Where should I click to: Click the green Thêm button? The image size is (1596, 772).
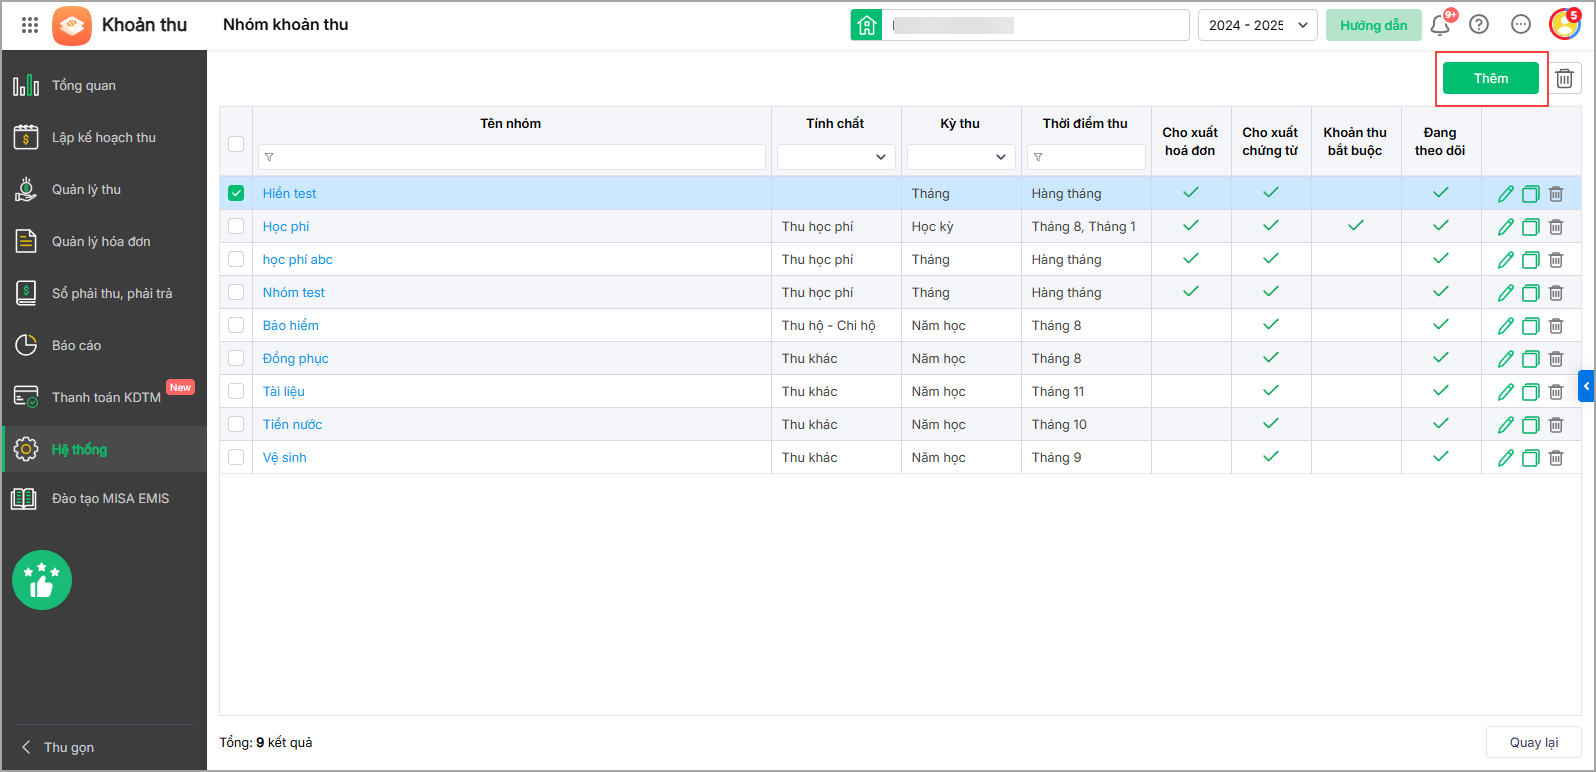click(x=1491, y=78)
